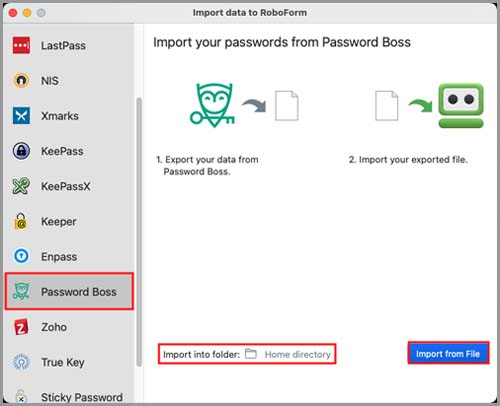Viewport: 500px width, 406px height.
Task: Open the Sticky Password entry
Action: (69, 397)
